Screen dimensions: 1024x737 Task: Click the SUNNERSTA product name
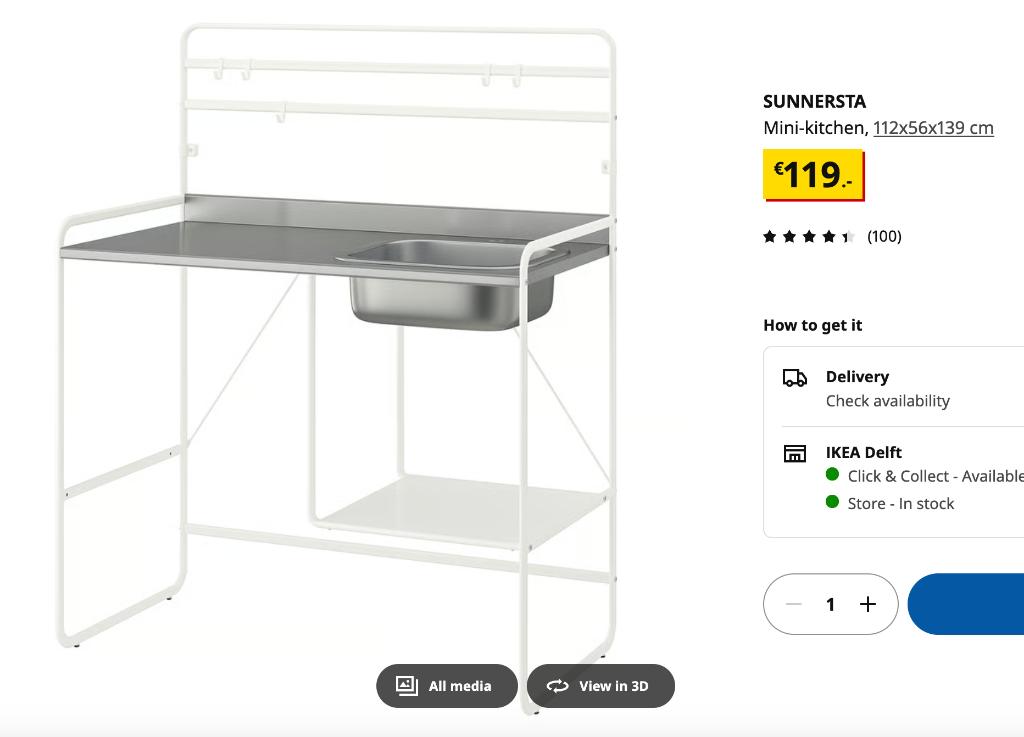point(815,101)
